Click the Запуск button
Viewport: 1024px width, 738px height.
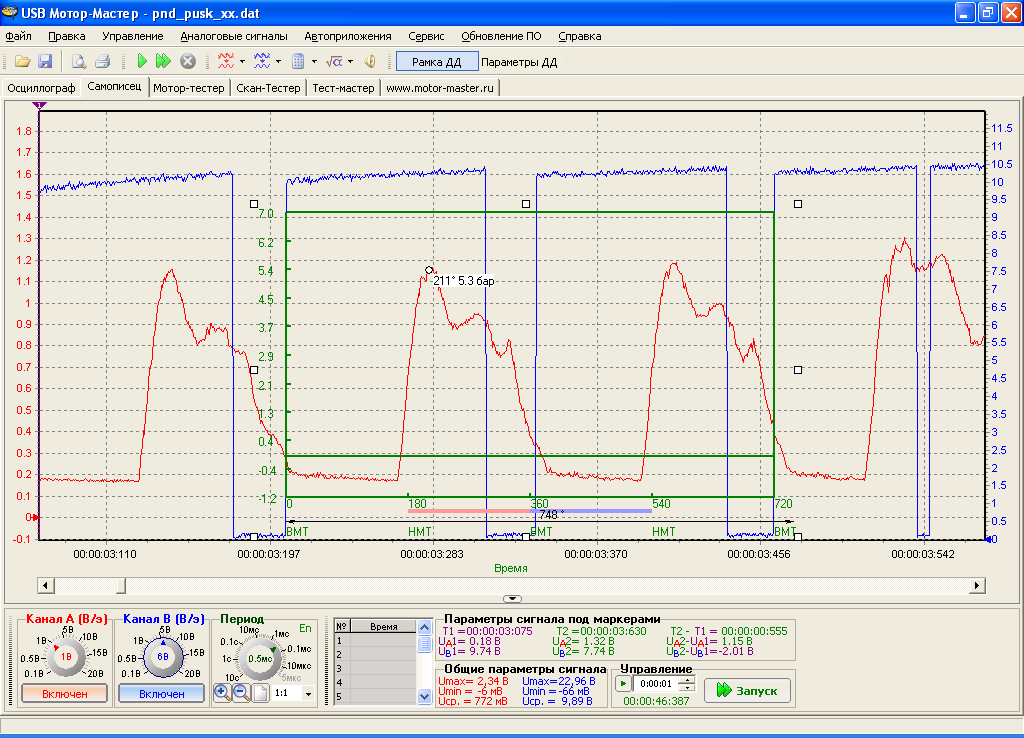(747, 690)
